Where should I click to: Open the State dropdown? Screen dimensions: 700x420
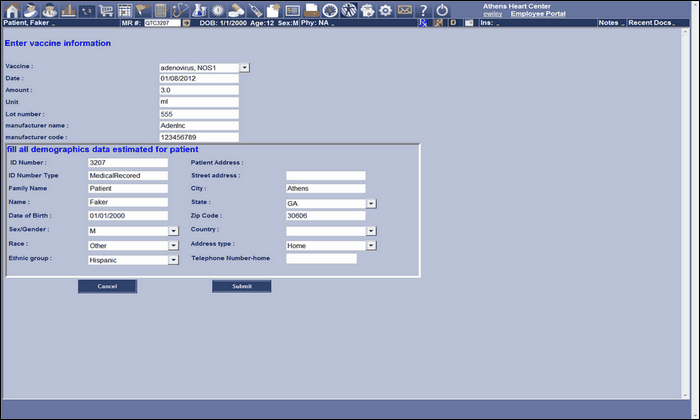pos(370,203)
